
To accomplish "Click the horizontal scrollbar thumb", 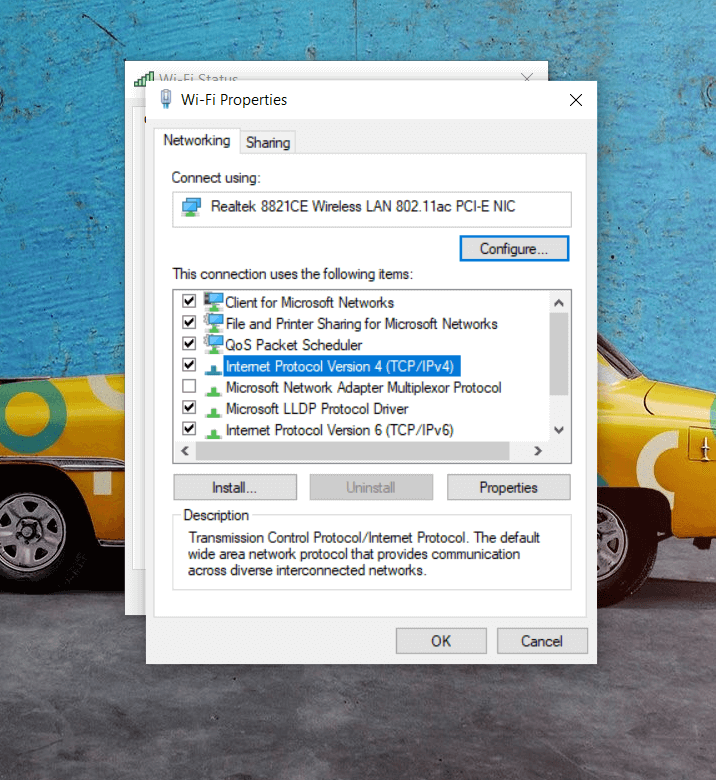I will 353,451.
